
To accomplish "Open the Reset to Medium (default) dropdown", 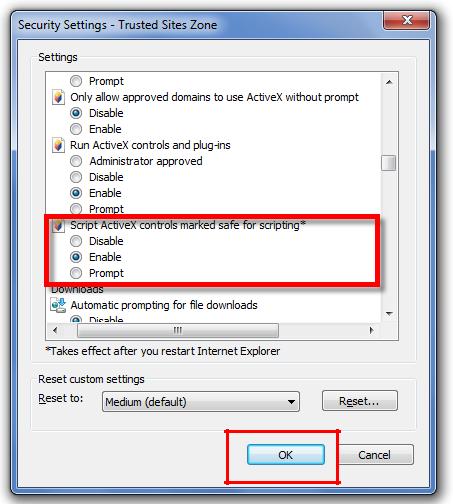I will click(201, 402).
